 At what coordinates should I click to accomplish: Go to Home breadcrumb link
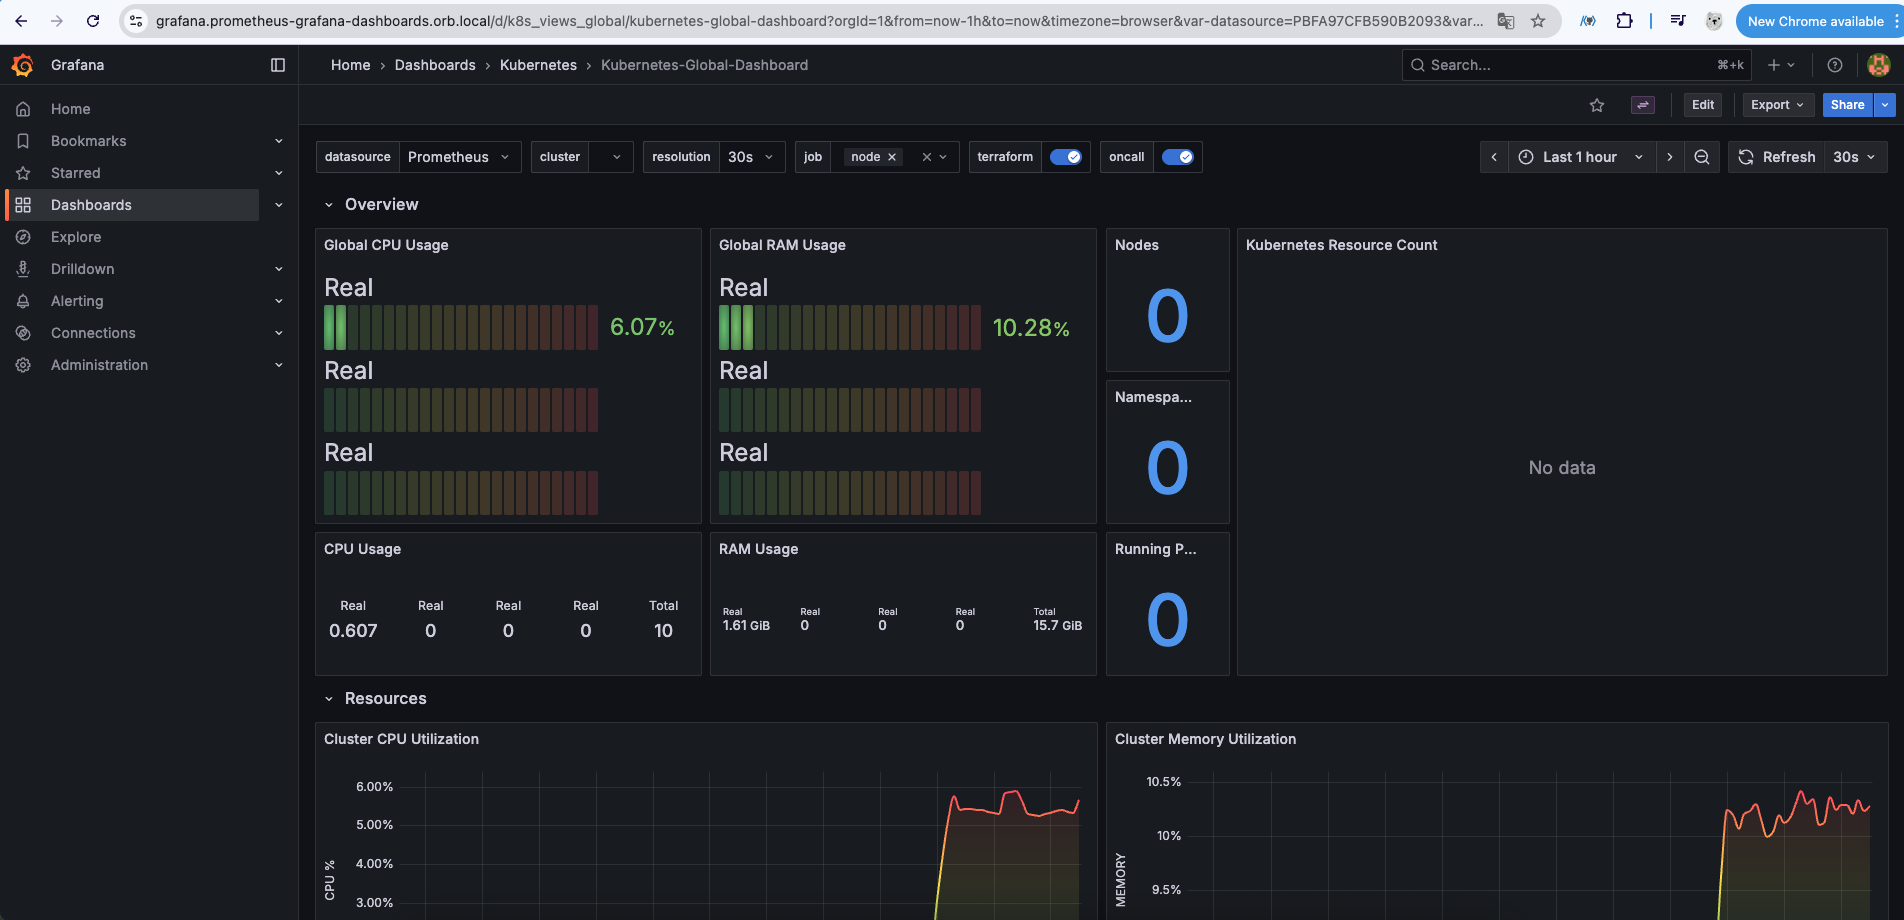click(351, 65)
